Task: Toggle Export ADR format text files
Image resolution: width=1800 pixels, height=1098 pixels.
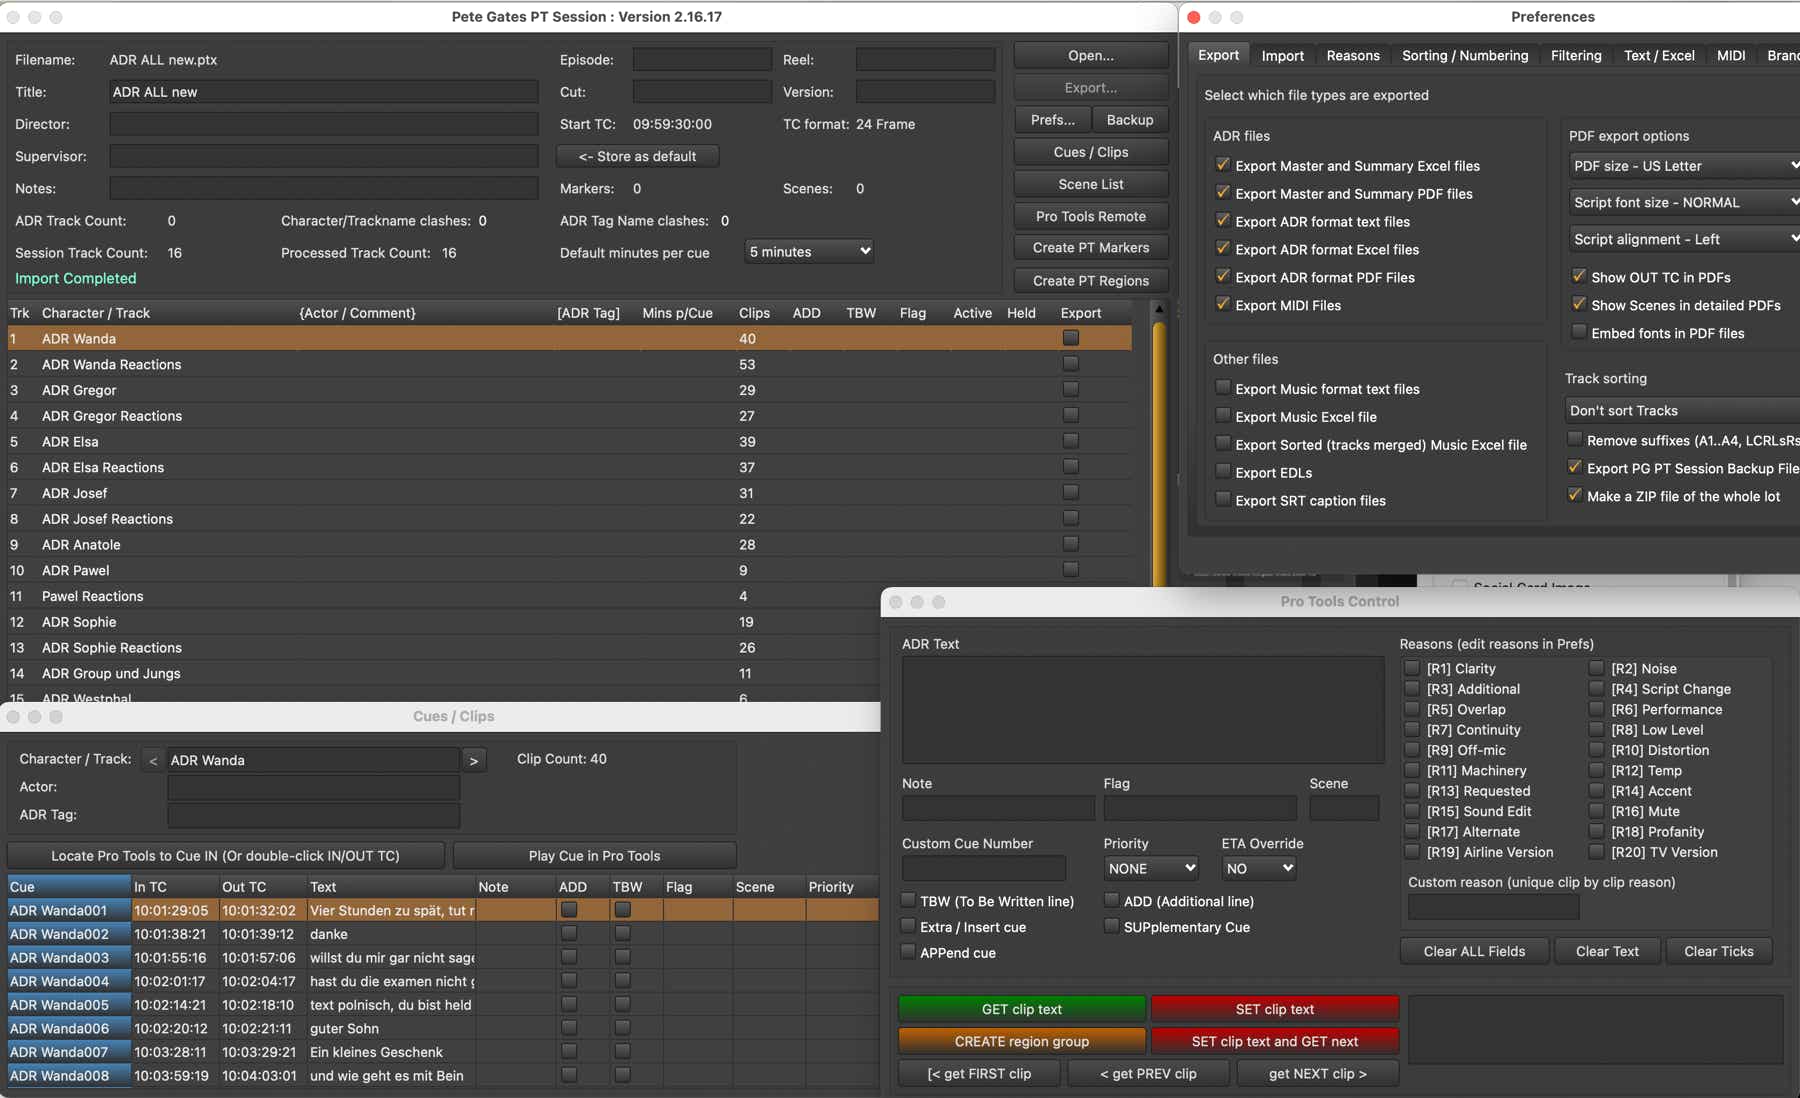Action: coord(1222,221)
